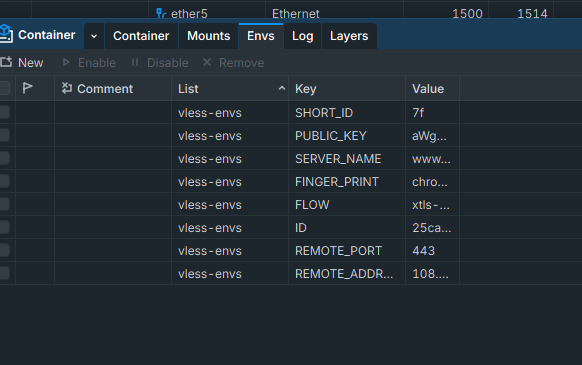
Task: Check the ID row checkbox
Action: click(x=5, y=227)
